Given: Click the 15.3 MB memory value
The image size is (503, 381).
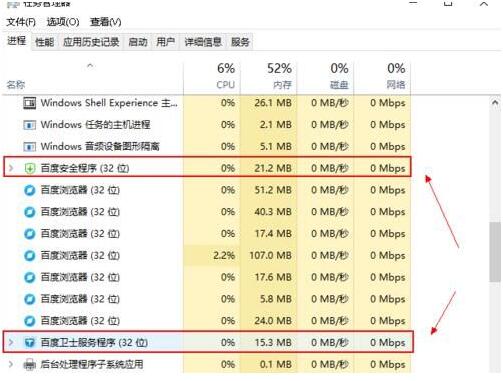Looking at the screenshot, I should [273, 342].
